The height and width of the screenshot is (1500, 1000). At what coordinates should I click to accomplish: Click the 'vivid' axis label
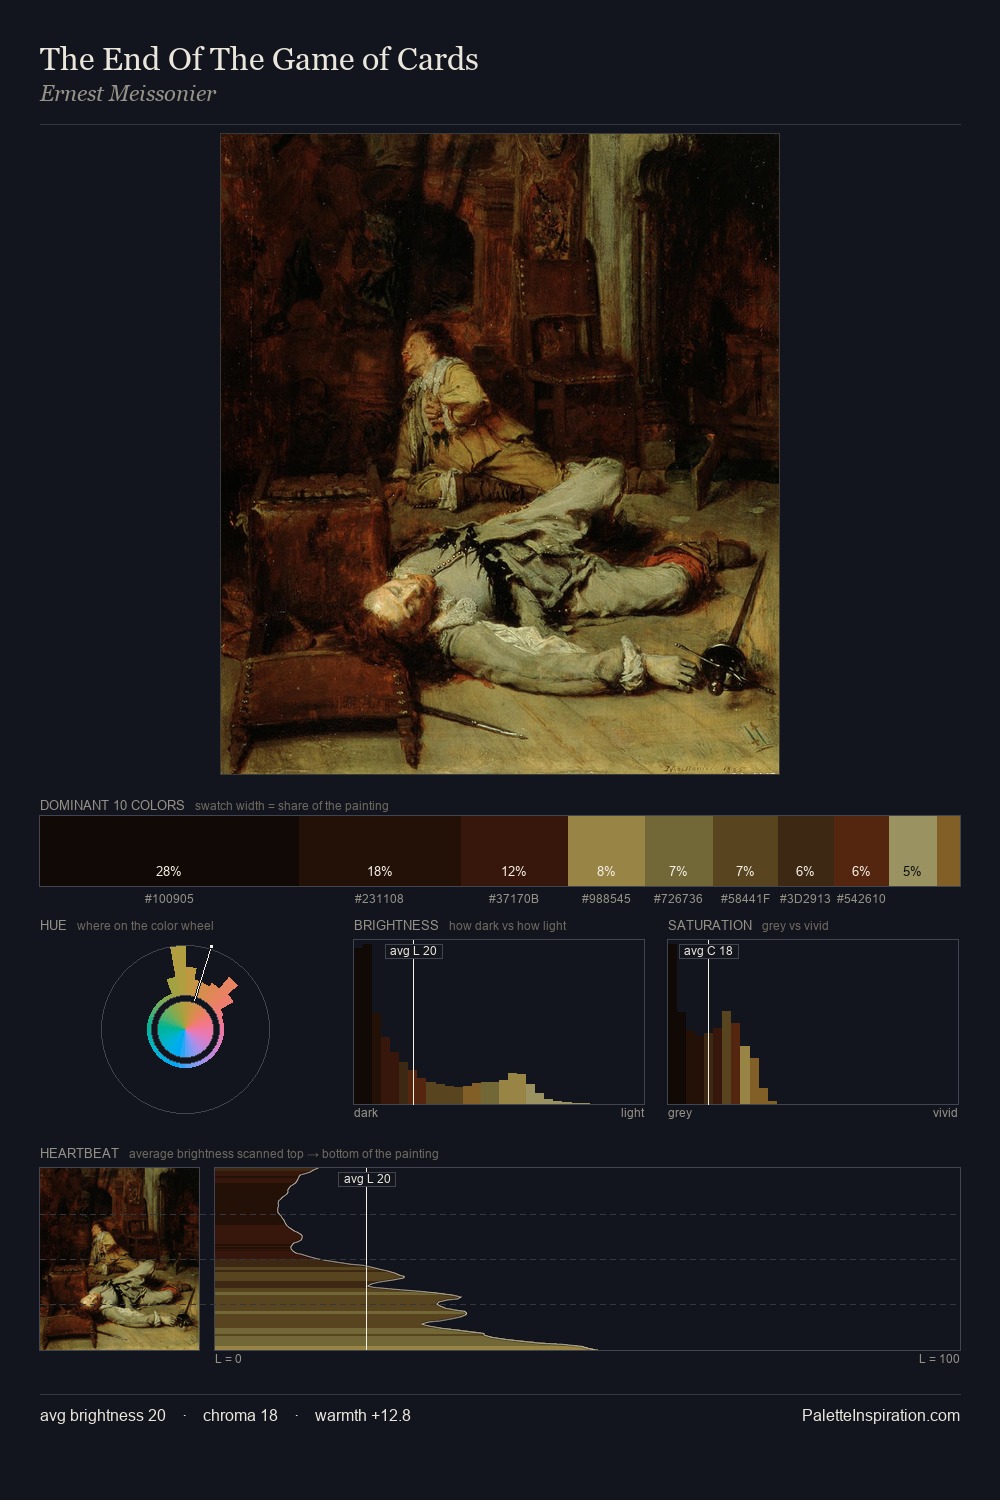945,1113
